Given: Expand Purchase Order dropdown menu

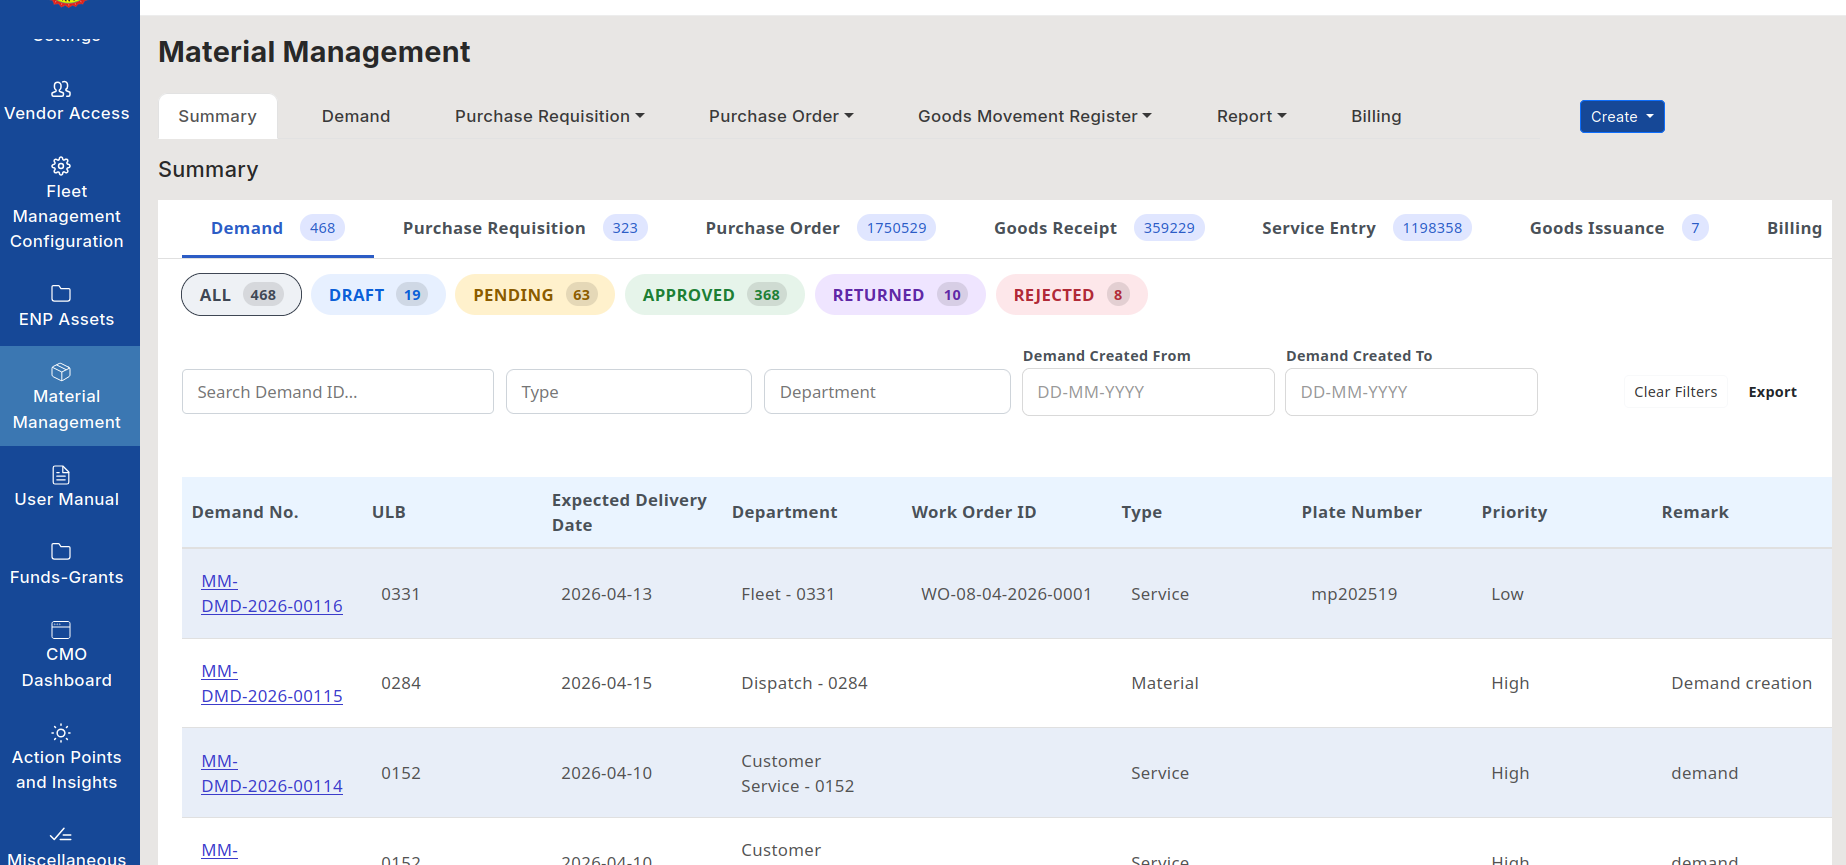Looking at the screenshot, I should 781,116.
